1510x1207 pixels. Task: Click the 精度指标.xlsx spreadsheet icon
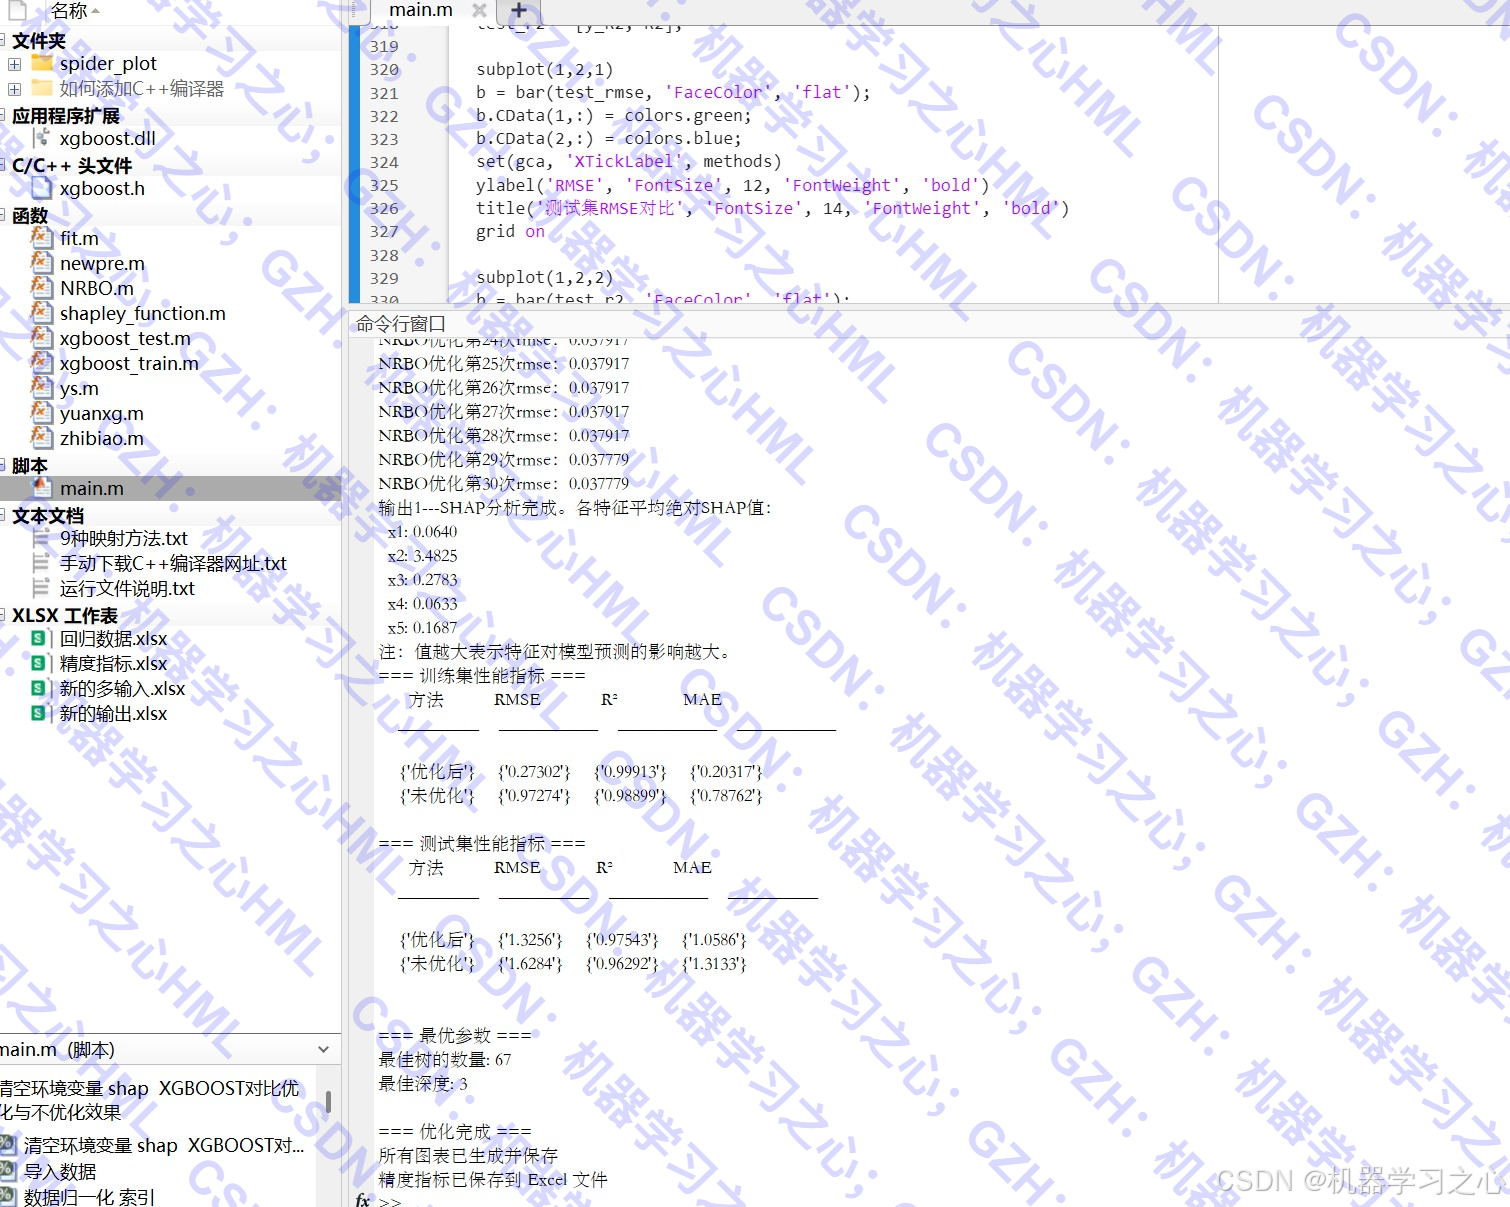pyautogui.click(x=40, y=663)
